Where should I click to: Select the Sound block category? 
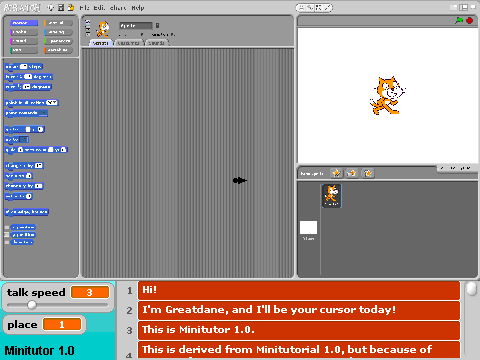pyautogui.click(x=24, y=41)
